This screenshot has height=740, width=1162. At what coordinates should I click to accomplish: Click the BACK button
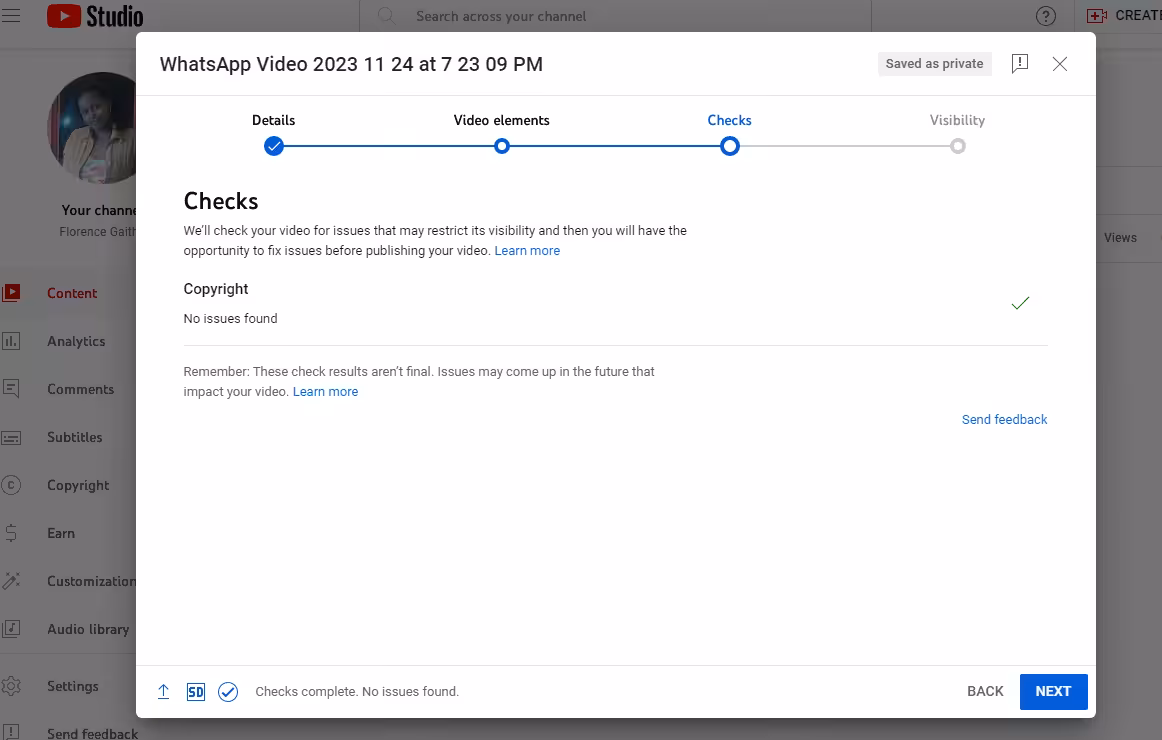tap(985, 692)
